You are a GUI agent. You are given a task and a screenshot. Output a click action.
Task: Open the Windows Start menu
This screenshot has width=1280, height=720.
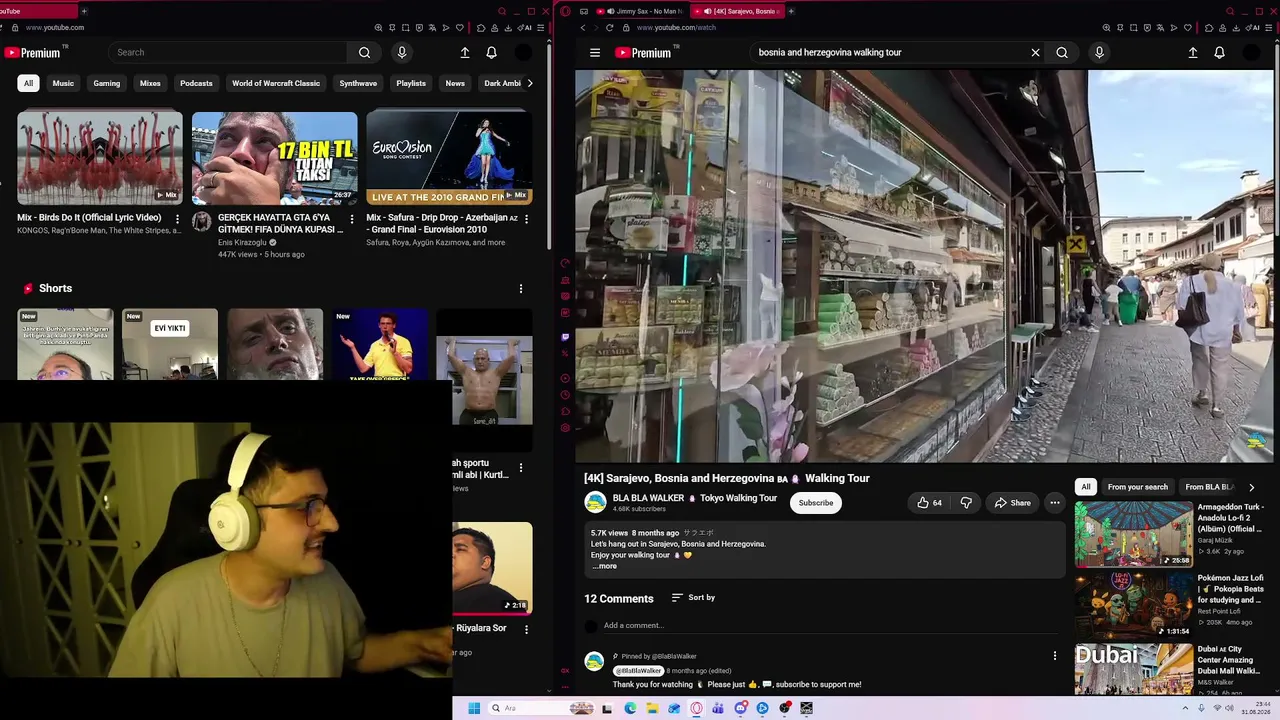[x=474, y=708]
